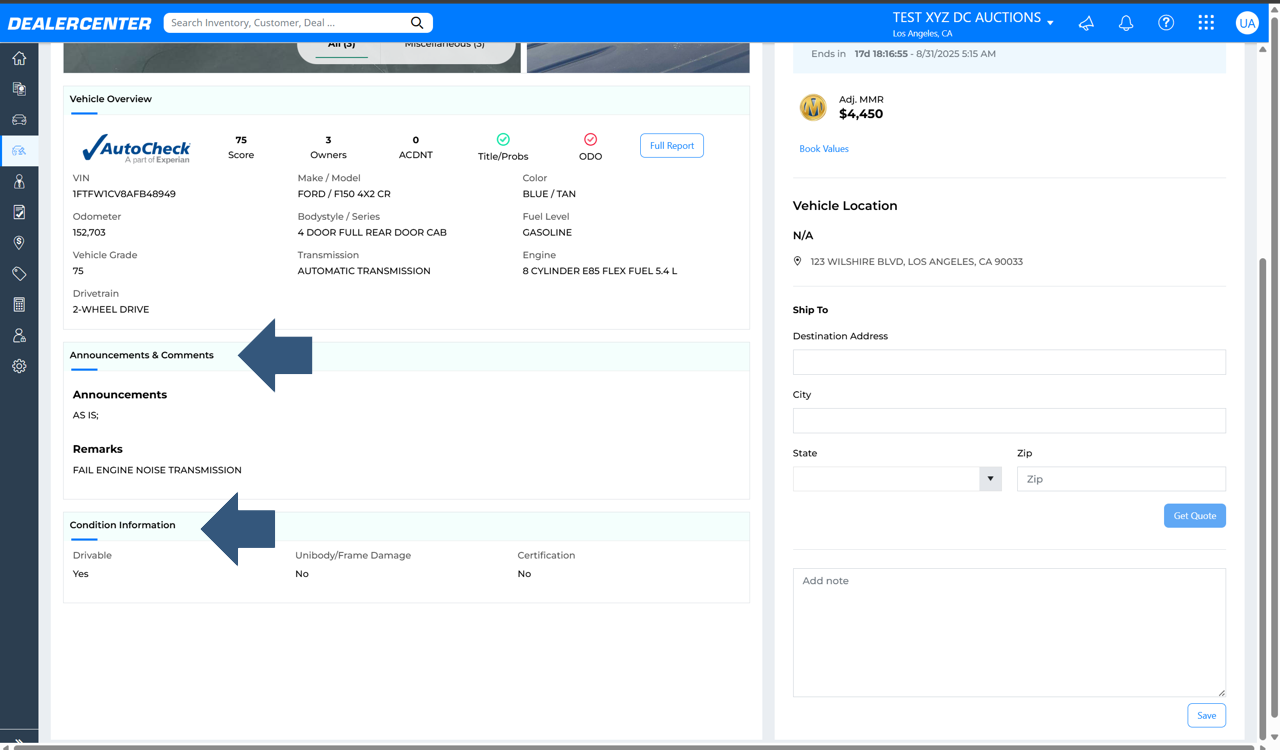Open the customer person icon in the sidebar
This screenshot has height=750, width=1280.
(19, 182)
